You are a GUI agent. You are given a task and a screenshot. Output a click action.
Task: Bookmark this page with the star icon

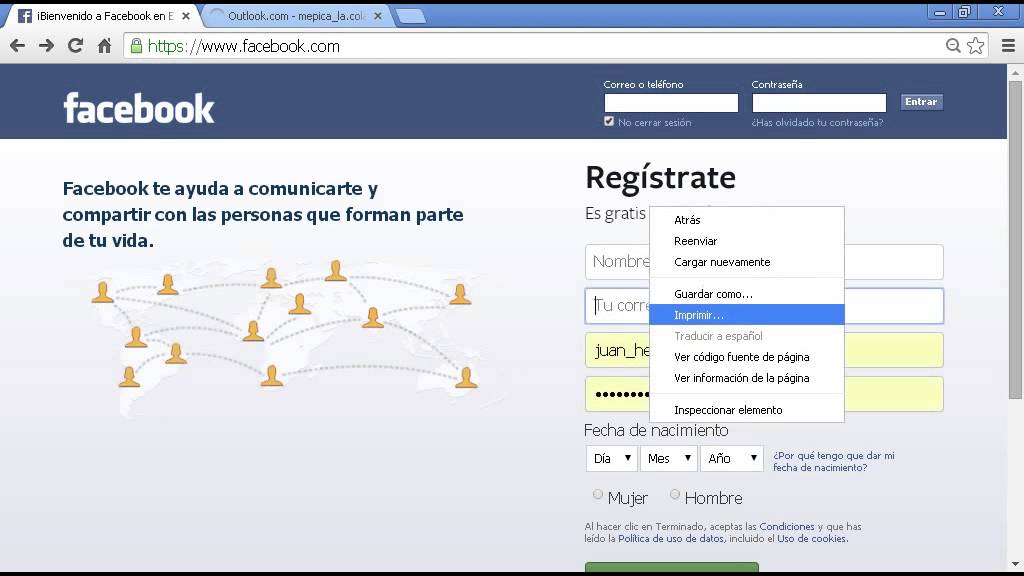[976, 46]
